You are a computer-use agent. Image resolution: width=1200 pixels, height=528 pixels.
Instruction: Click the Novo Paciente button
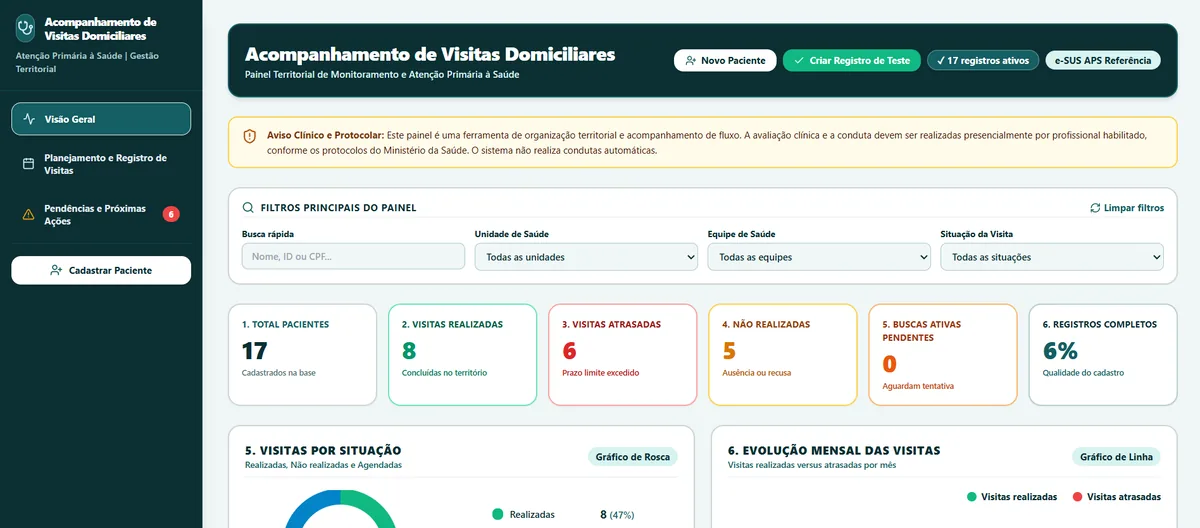(x=725, y=61)
